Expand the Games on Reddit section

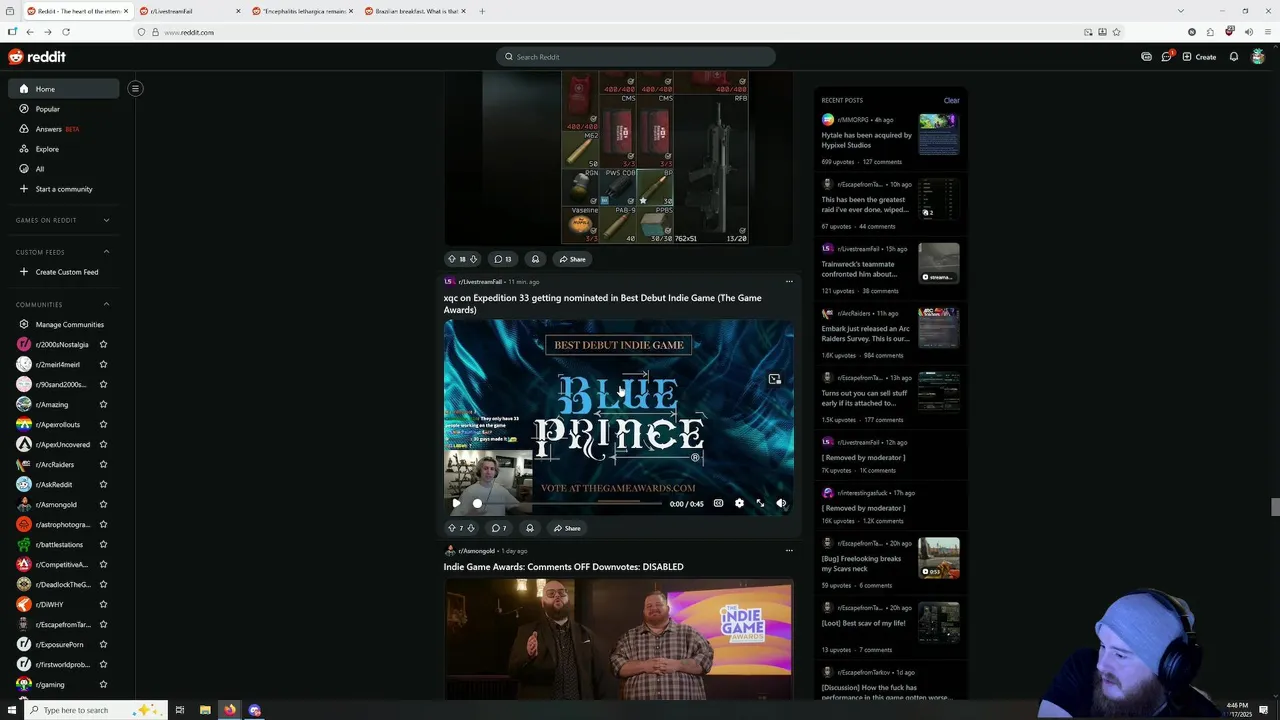point(106,220)
